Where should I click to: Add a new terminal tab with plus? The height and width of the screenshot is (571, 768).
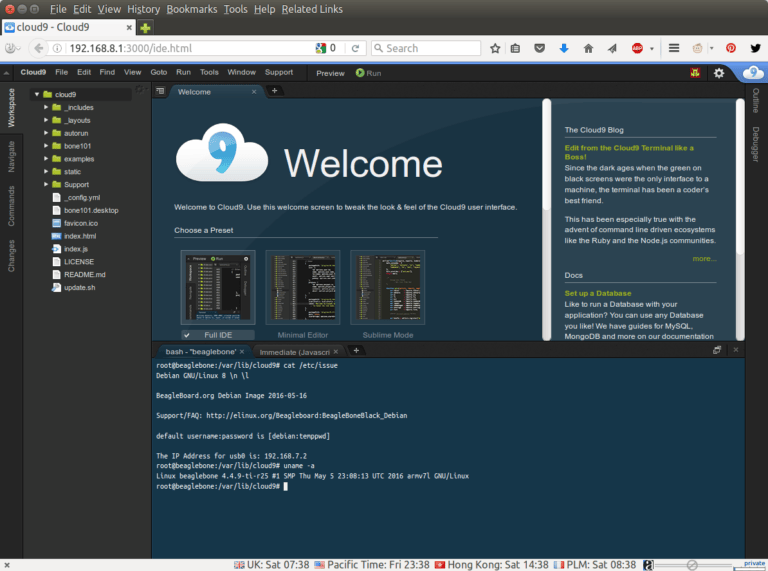point(356,351)
